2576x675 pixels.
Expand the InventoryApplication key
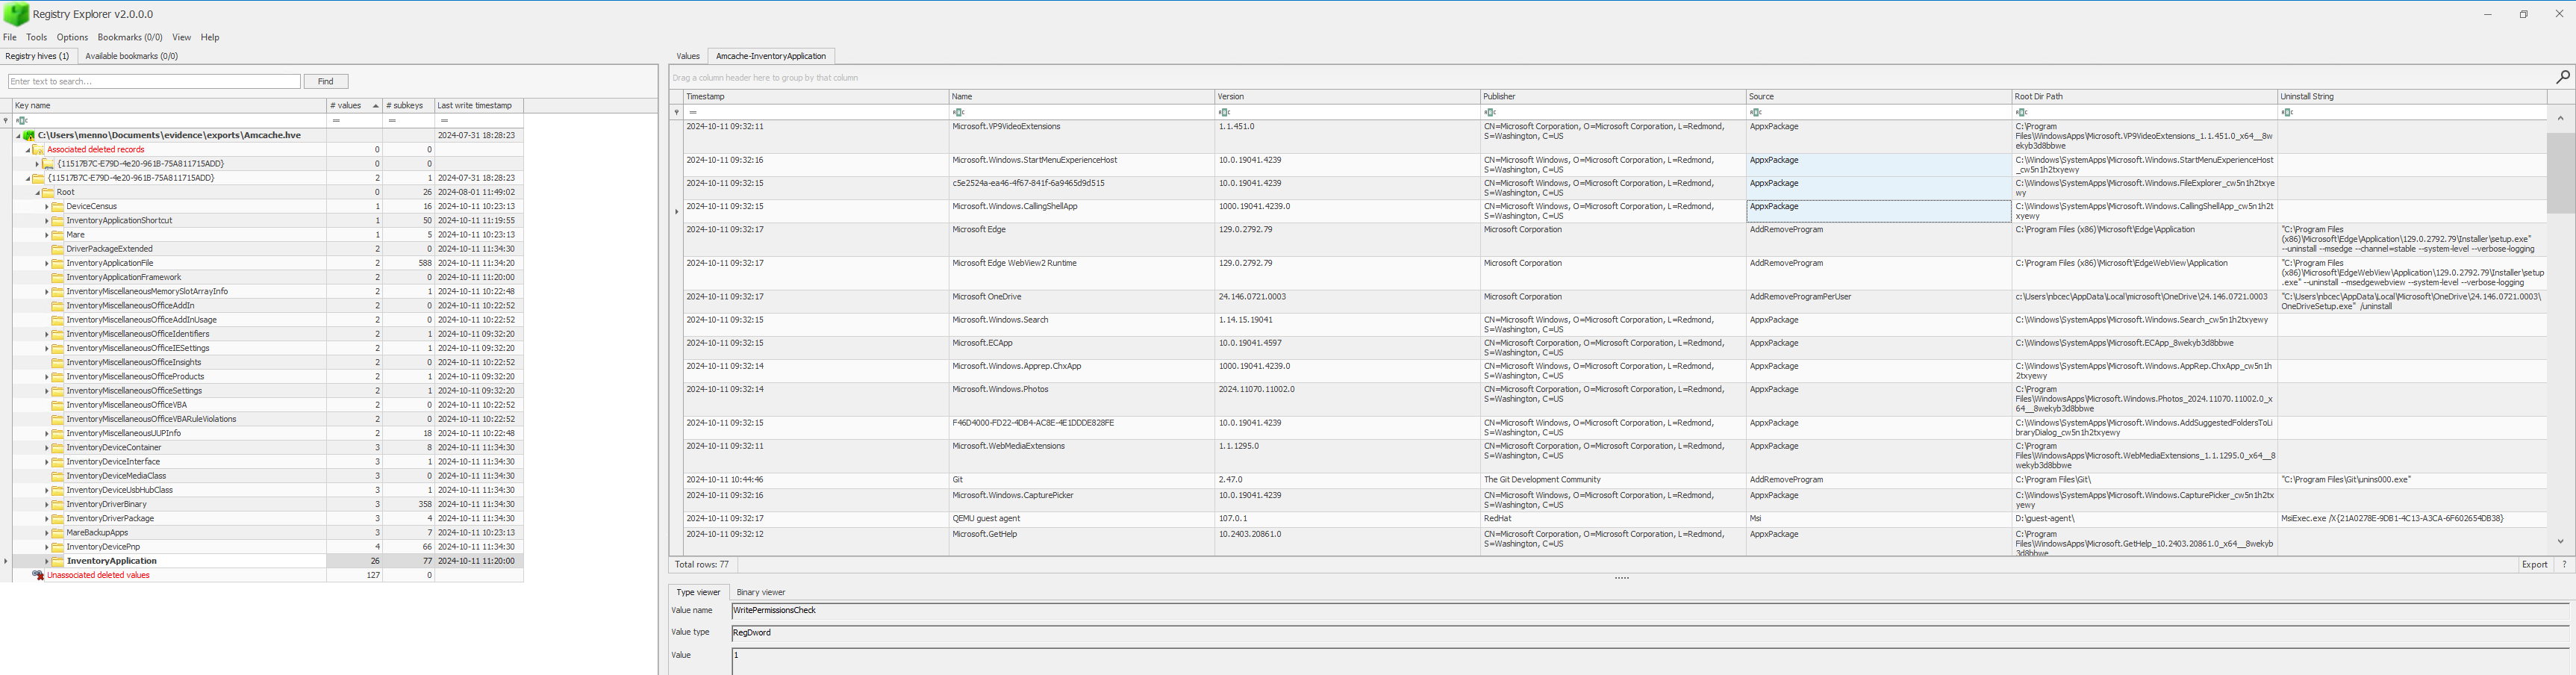(x=46, y=561)
